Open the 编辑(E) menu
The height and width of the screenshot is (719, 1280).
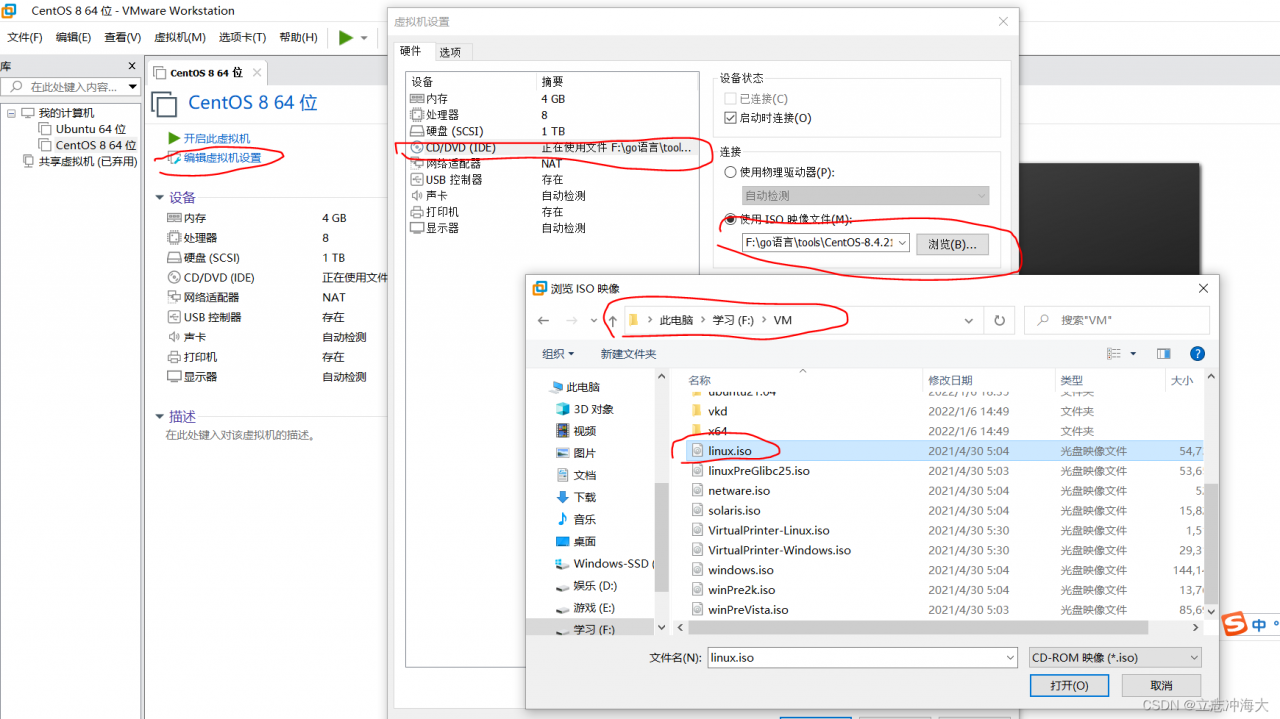click(73, 37)
